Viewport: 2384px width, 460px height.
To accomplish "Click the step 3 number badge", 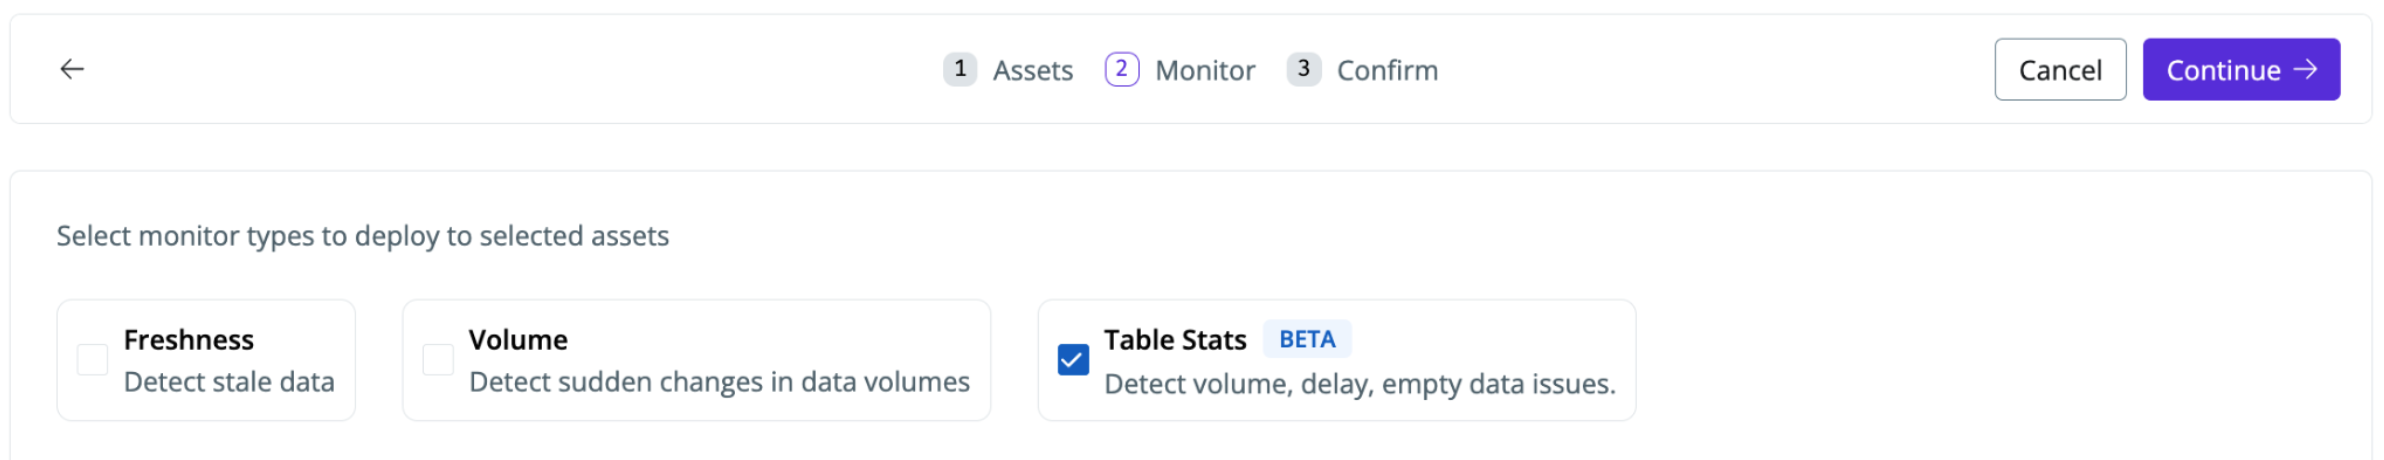I will click(1303, 69).
